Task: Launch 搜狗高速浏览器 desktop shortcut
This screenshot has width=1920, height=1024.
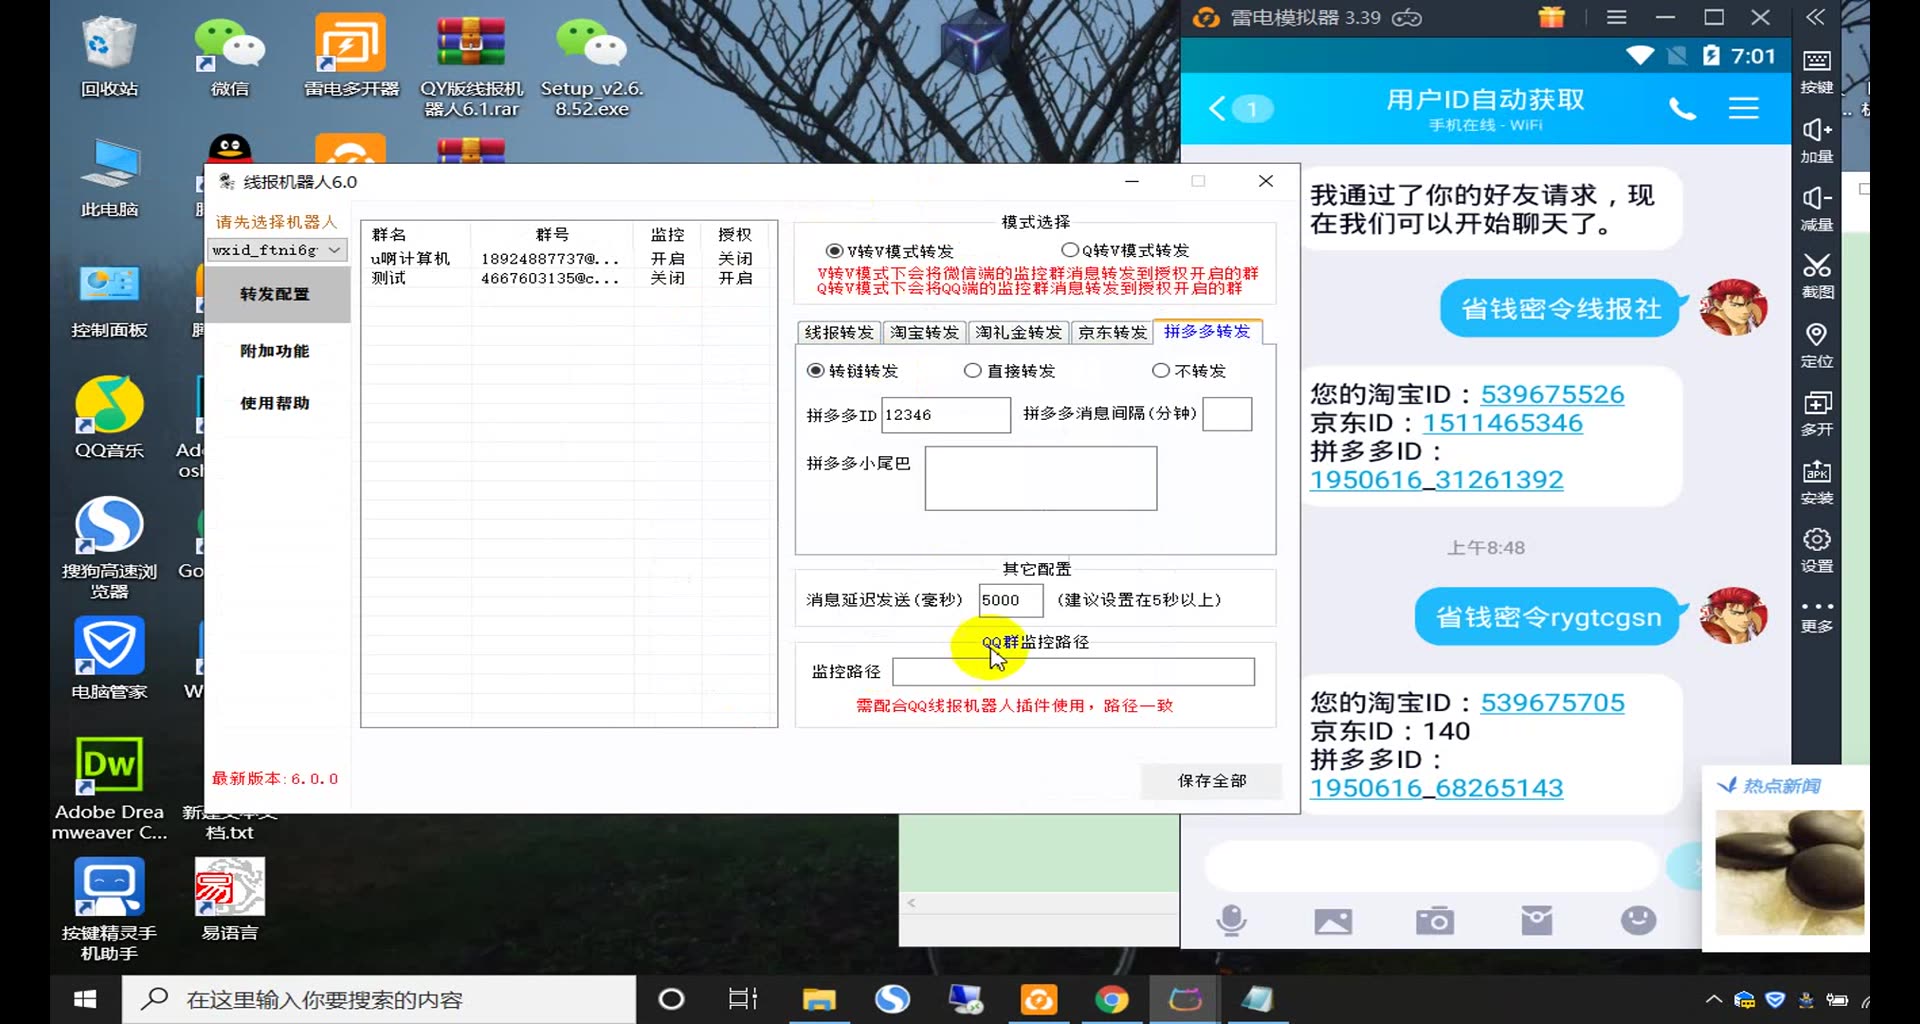Action: 109,548
